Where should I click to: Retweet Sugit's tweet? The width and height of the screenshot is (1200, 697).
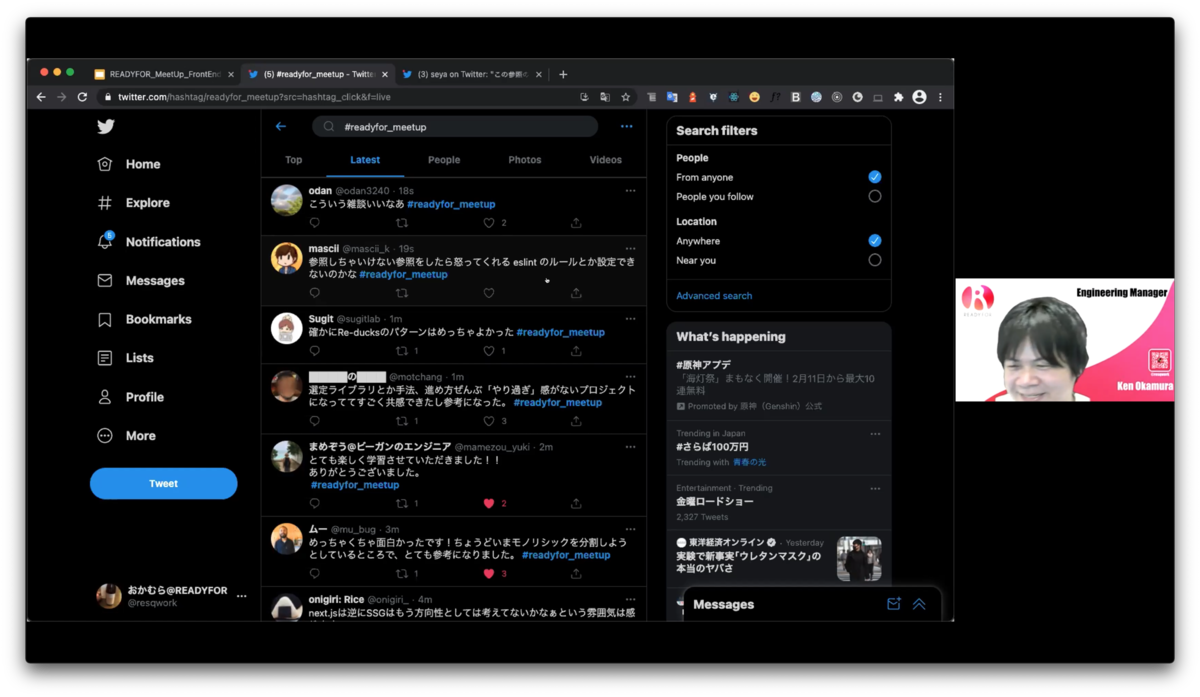(x=402, y=351)
